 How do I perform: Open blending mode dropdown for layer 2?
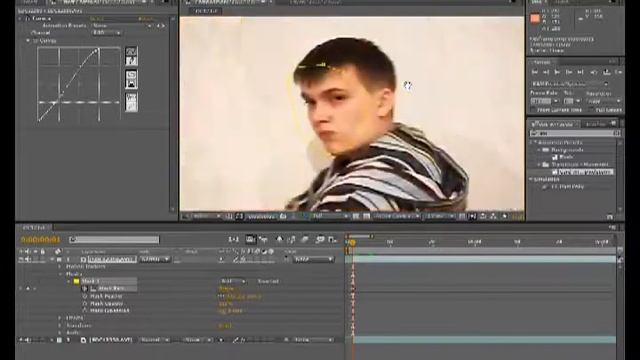[x=155, y=340]
